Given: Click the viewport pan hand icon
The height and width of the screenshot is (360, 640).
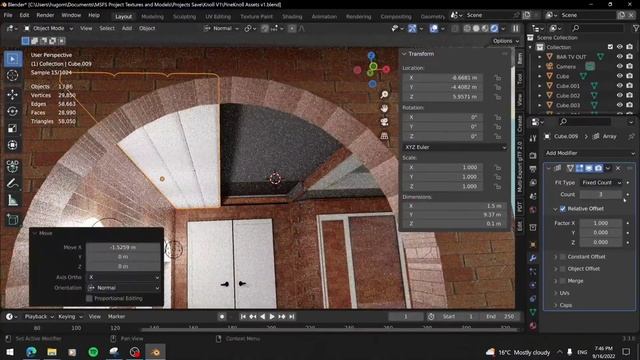Looking at the screenshot, I should (384, 108).
